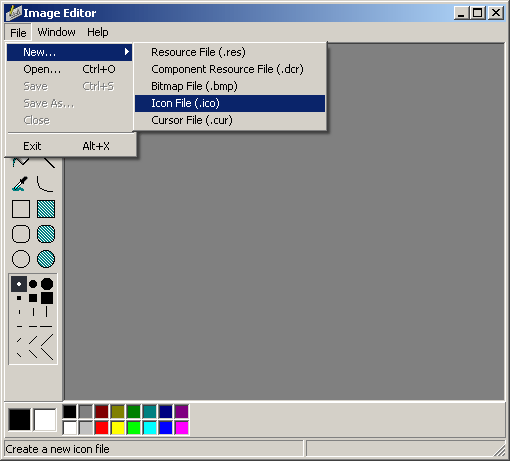Viewport: 510px width, 461px height.
Task: Pick the light silver palette swatch
Action: tap(86, 428)
